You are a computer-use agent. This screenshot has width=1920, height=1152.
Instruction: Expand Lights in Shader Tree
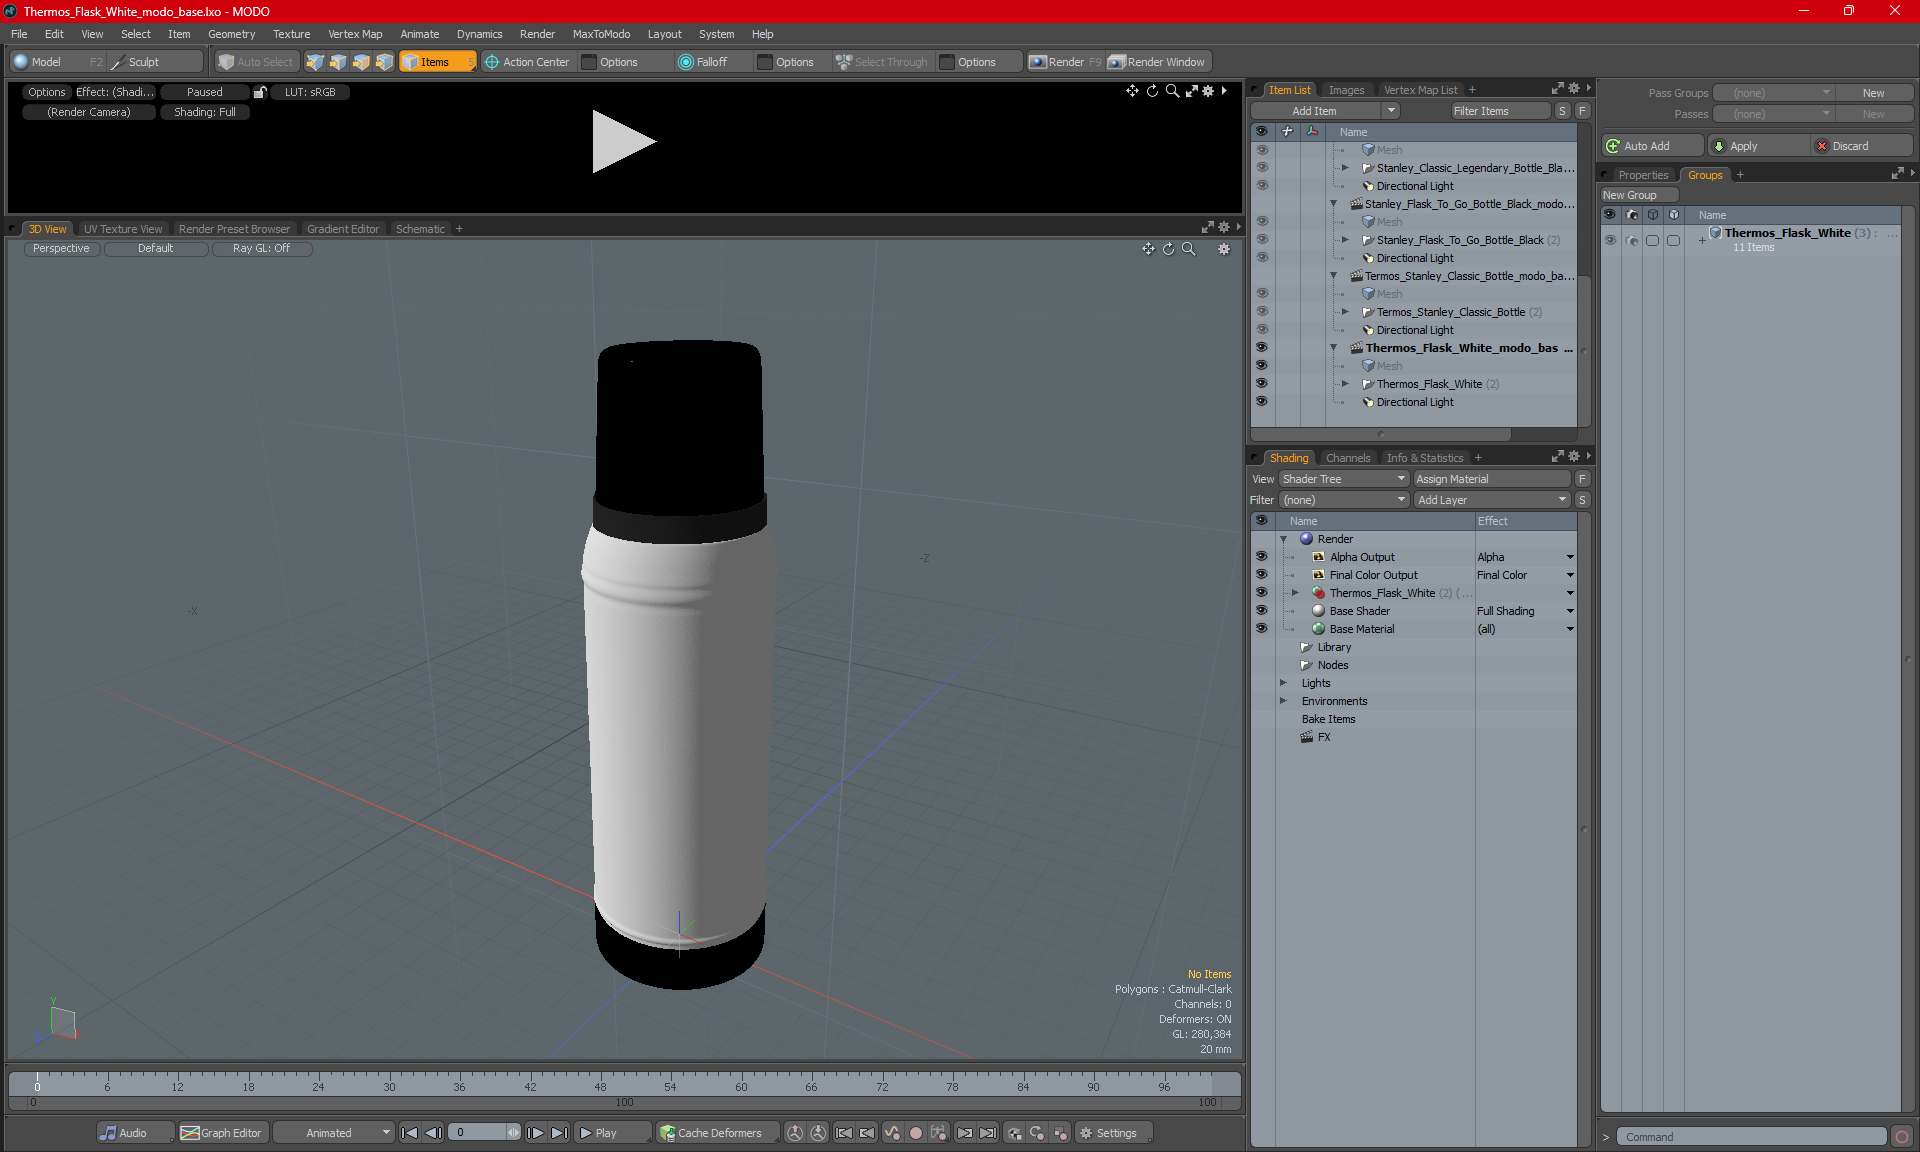click(x=1284, y=683)
